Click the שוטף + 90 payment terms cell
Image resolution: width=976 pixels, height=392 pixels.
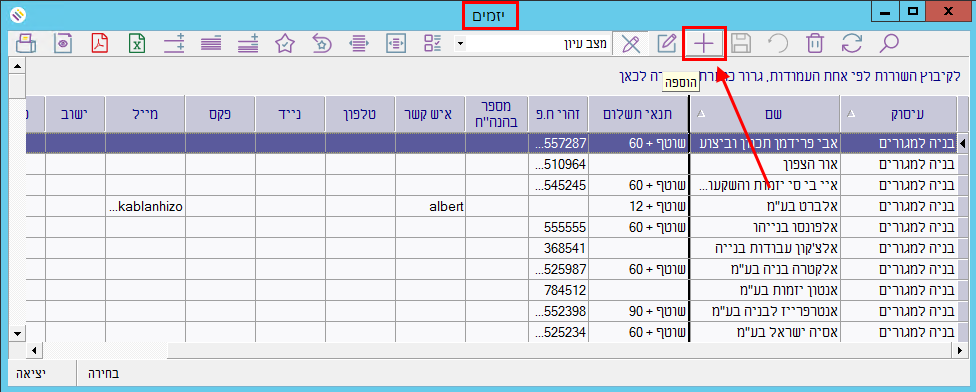pos(638,311)
